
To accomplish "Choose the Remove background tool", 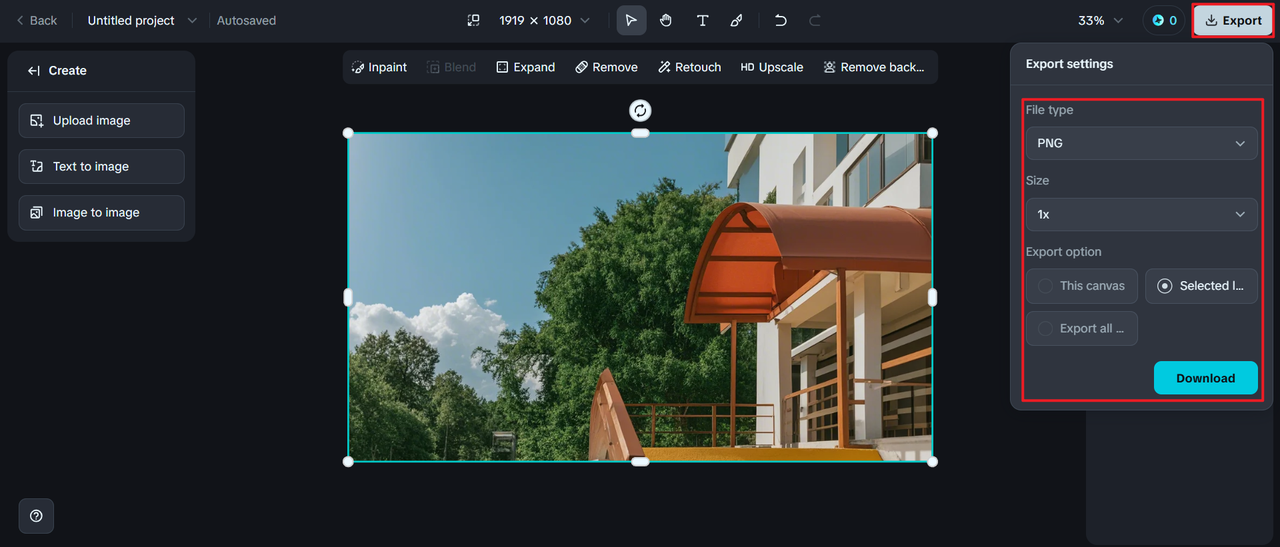I will [x=873, y=67].
